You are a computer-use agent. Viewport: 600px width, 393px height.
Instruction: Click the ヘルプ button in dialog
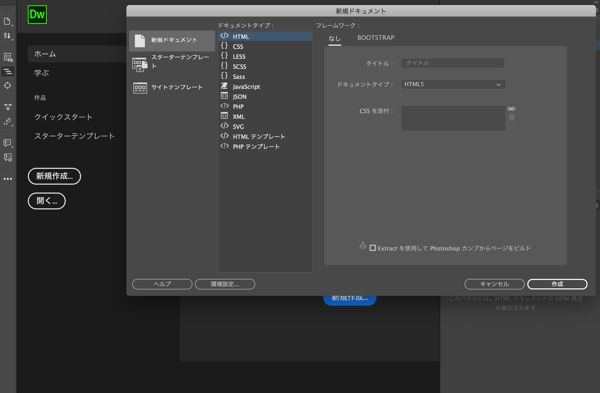(162, 284)
